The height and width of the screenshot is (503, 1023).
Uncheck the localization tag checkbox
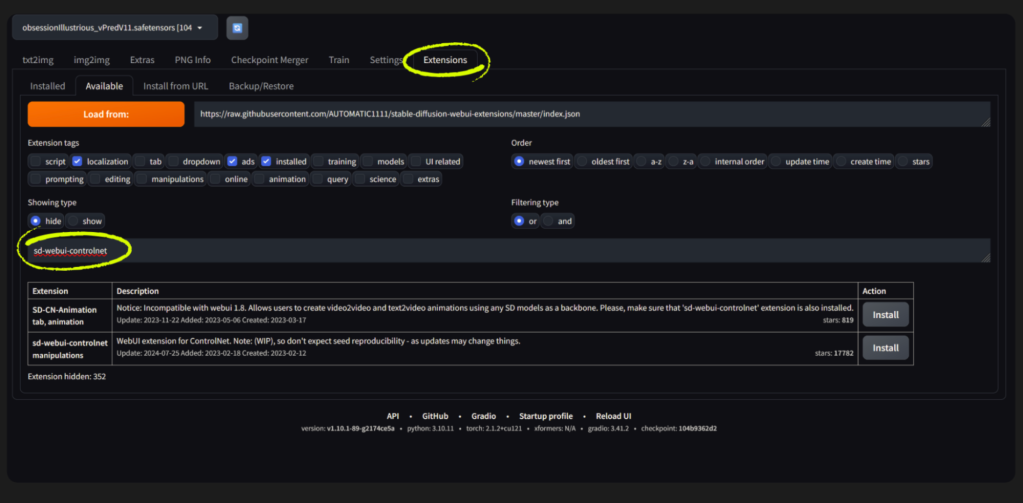pyautogui.click(x=77, y=161)
